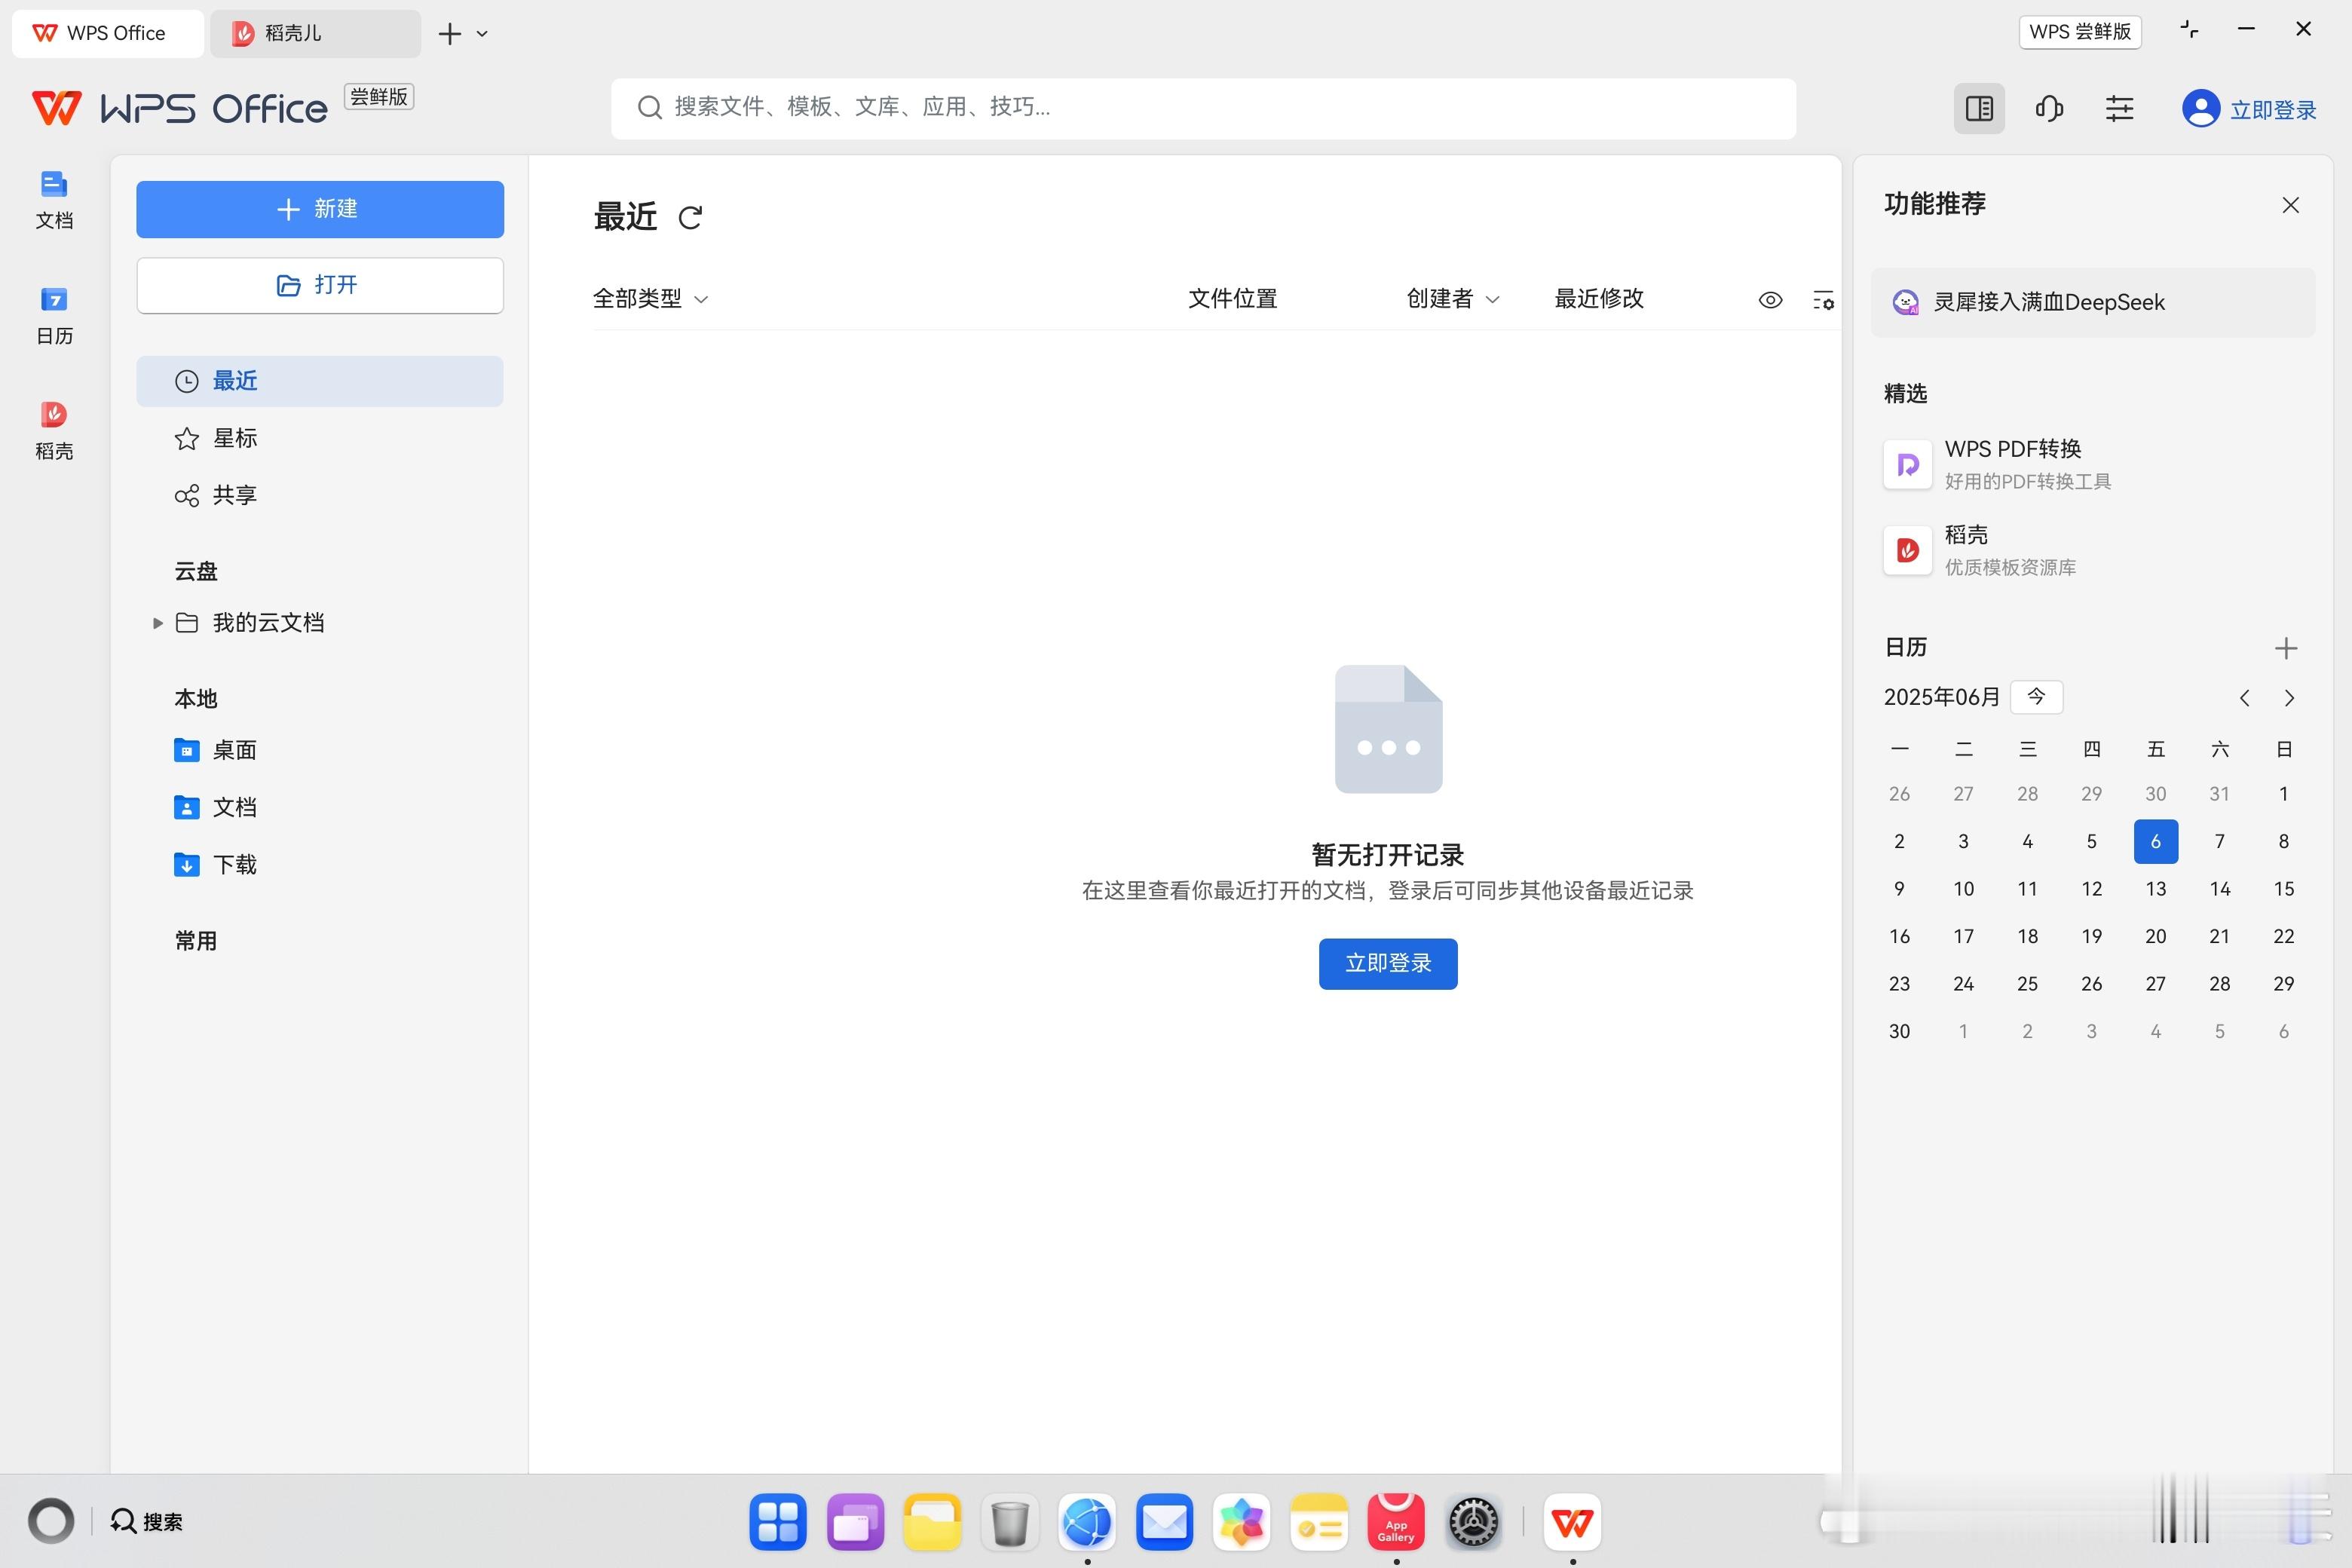The image size is (2352, 1568).
Task: Click the WPS 尝鲜版 badge button
Action: [x=2080, y=32]
